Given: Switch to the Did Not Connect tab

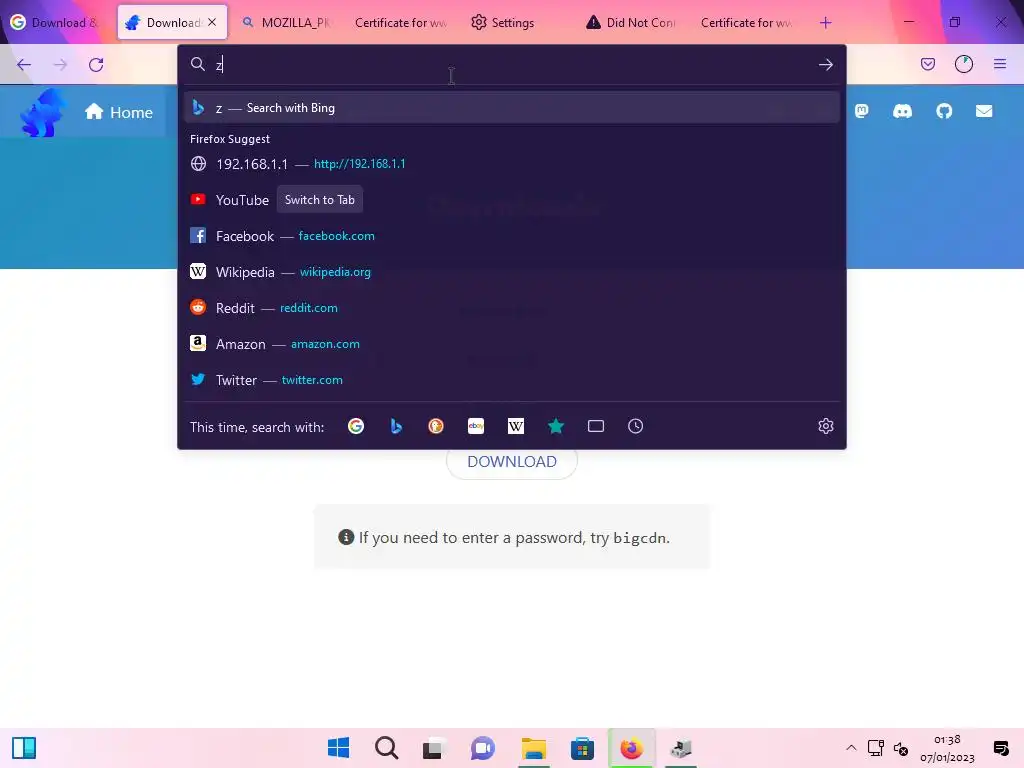Looking at the screenshot, I should click(632, 23).
